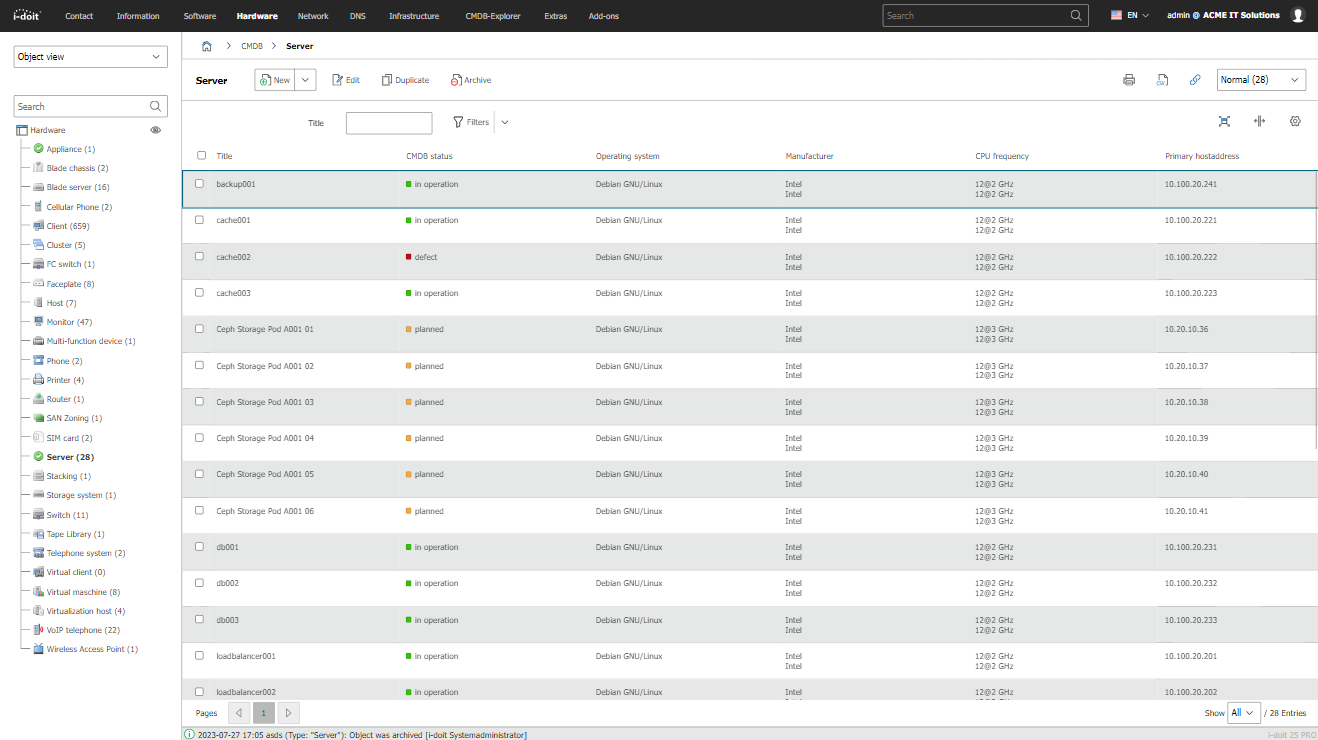The width and height of the screenshot is (1318, 740).
Task: Select the cache002 row checkbox
Action: pos(200,257)
